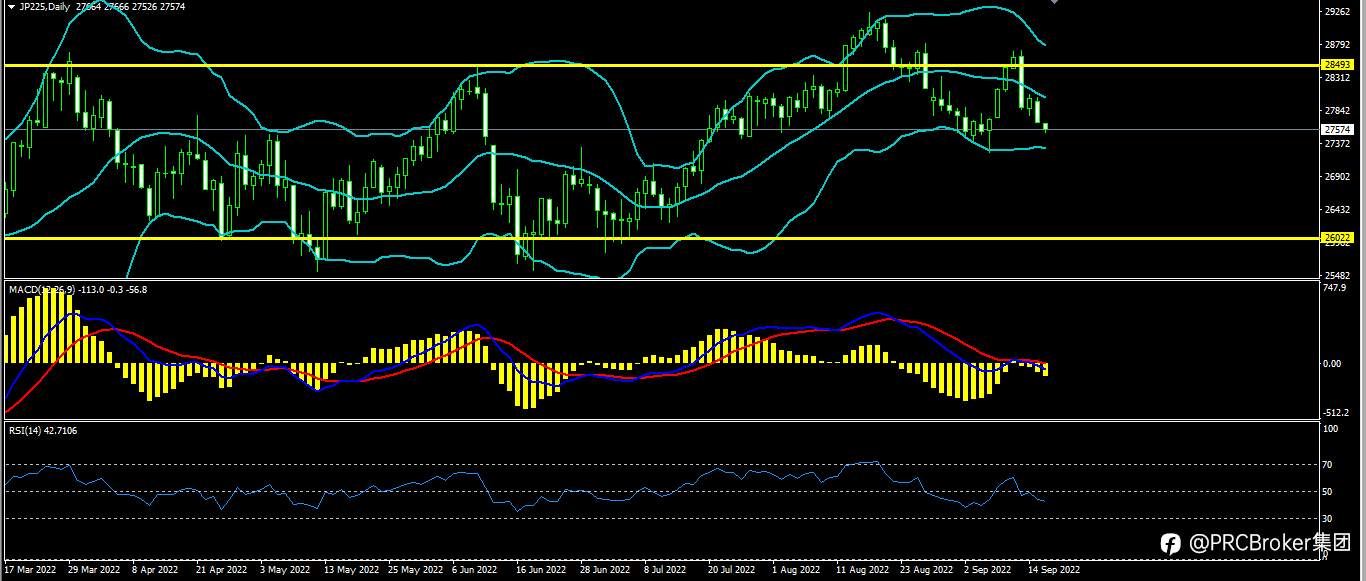Click the 23 Aug 2022 date label
Image resolution: width=1366 pixels, height=581 pixels.
point(926,570)
